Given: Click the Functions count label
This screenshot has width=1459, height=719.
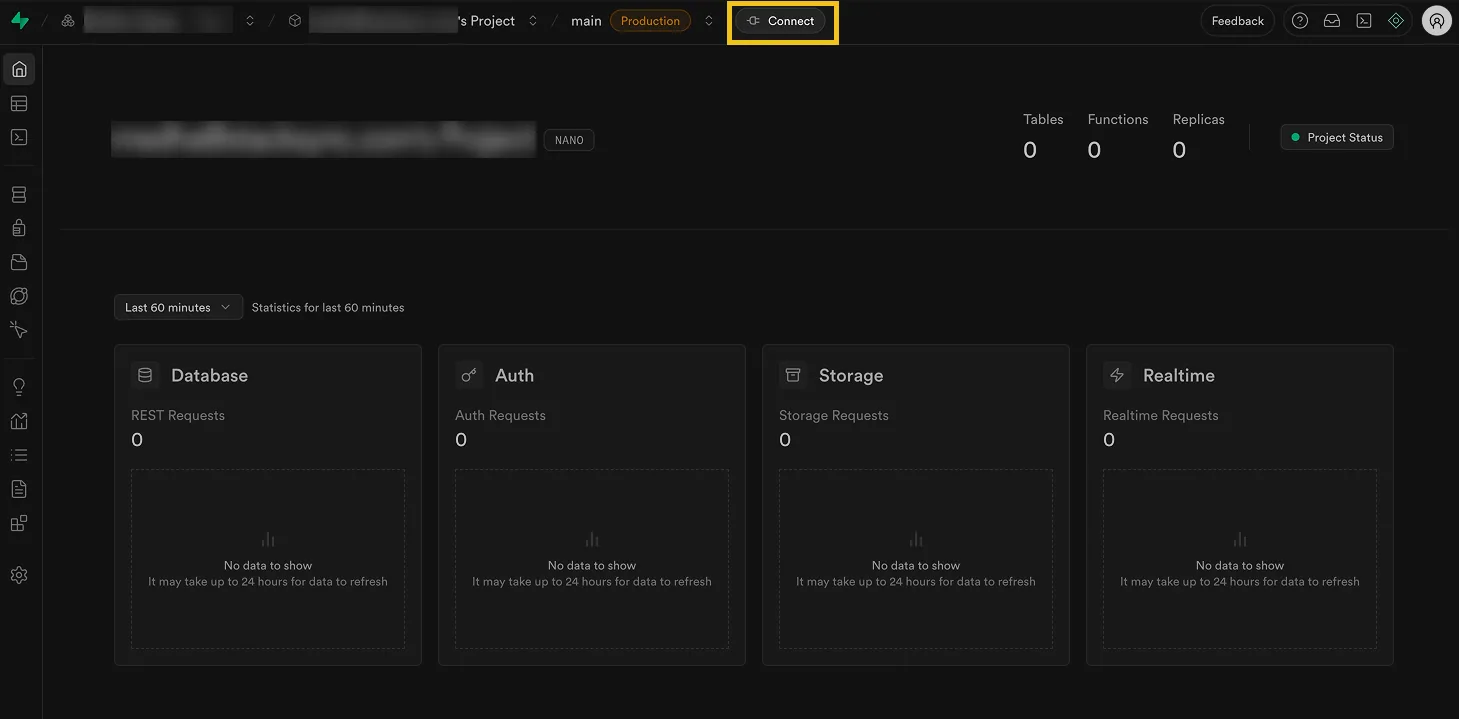Looking at the screenshot, I should (1118, 119).
